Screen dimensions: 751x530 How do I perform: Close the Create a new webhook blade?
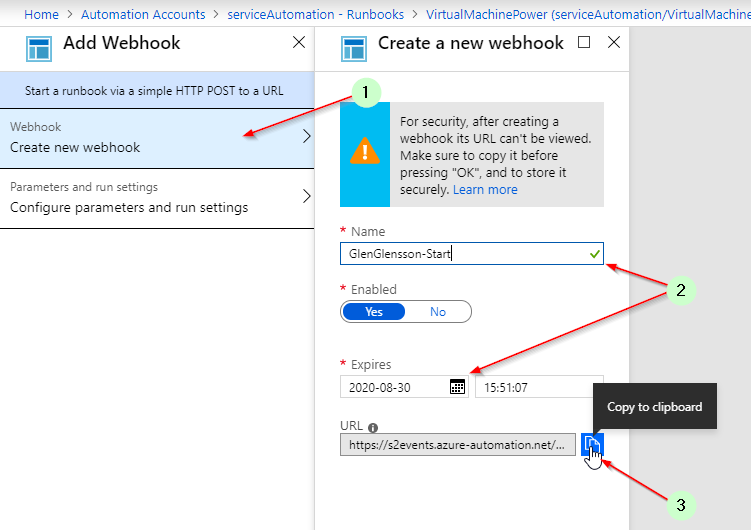614,42
